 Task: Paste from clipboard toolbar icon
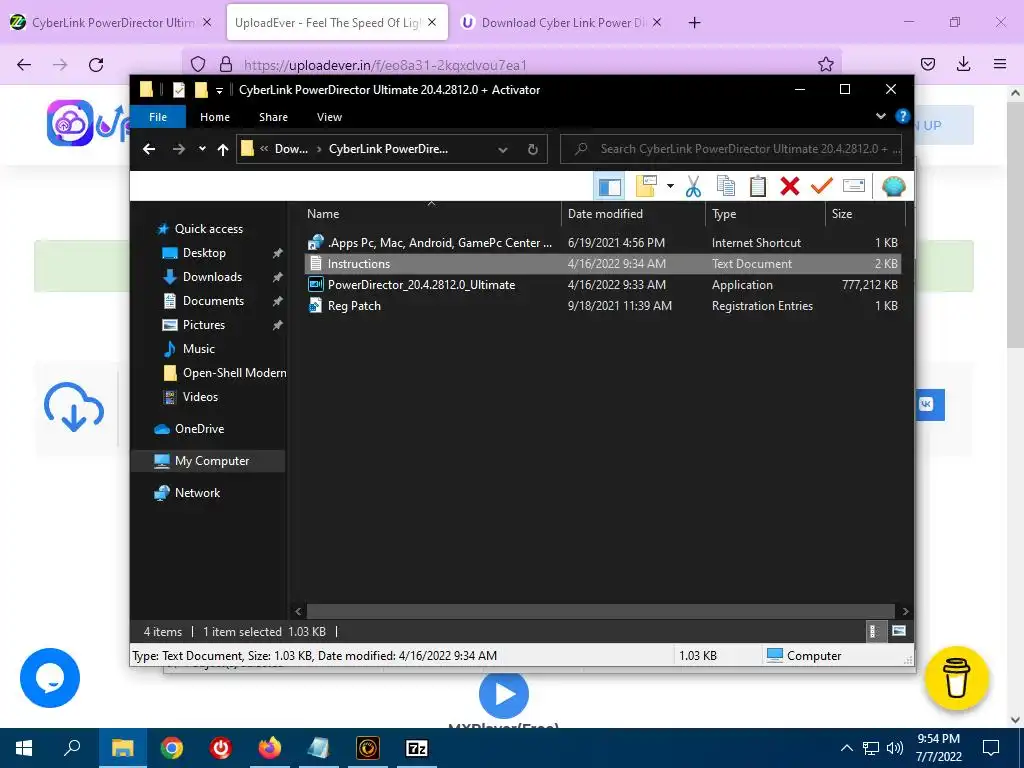[758, 187]
